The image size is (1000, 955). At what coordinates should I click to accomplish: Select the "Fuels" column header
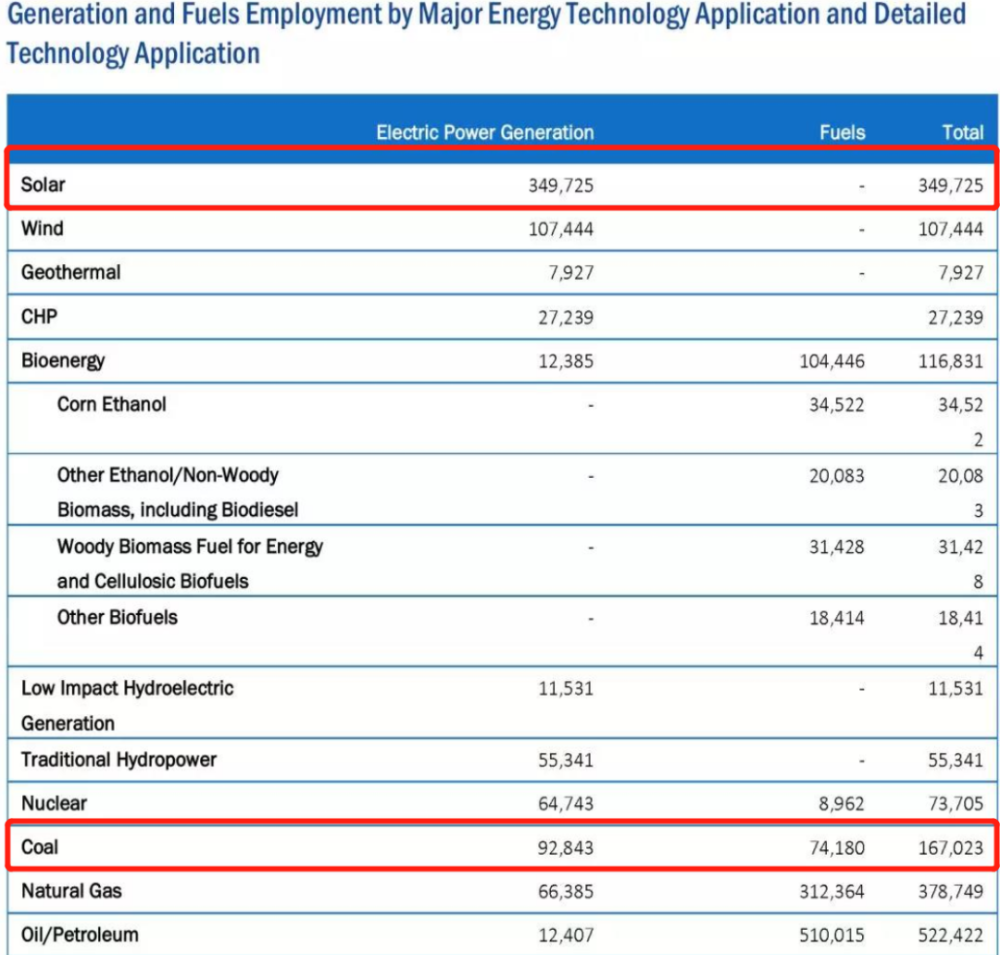click(842, 132)
